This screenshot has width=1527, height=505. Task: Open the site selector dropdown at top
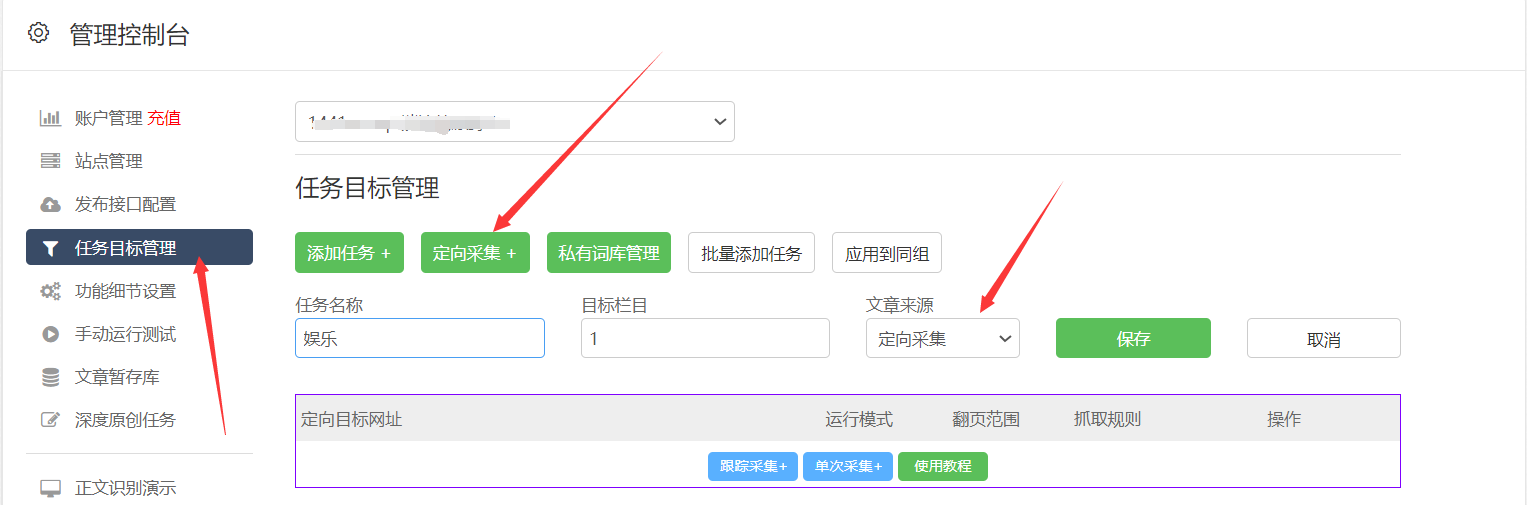[x=514, y=121]
